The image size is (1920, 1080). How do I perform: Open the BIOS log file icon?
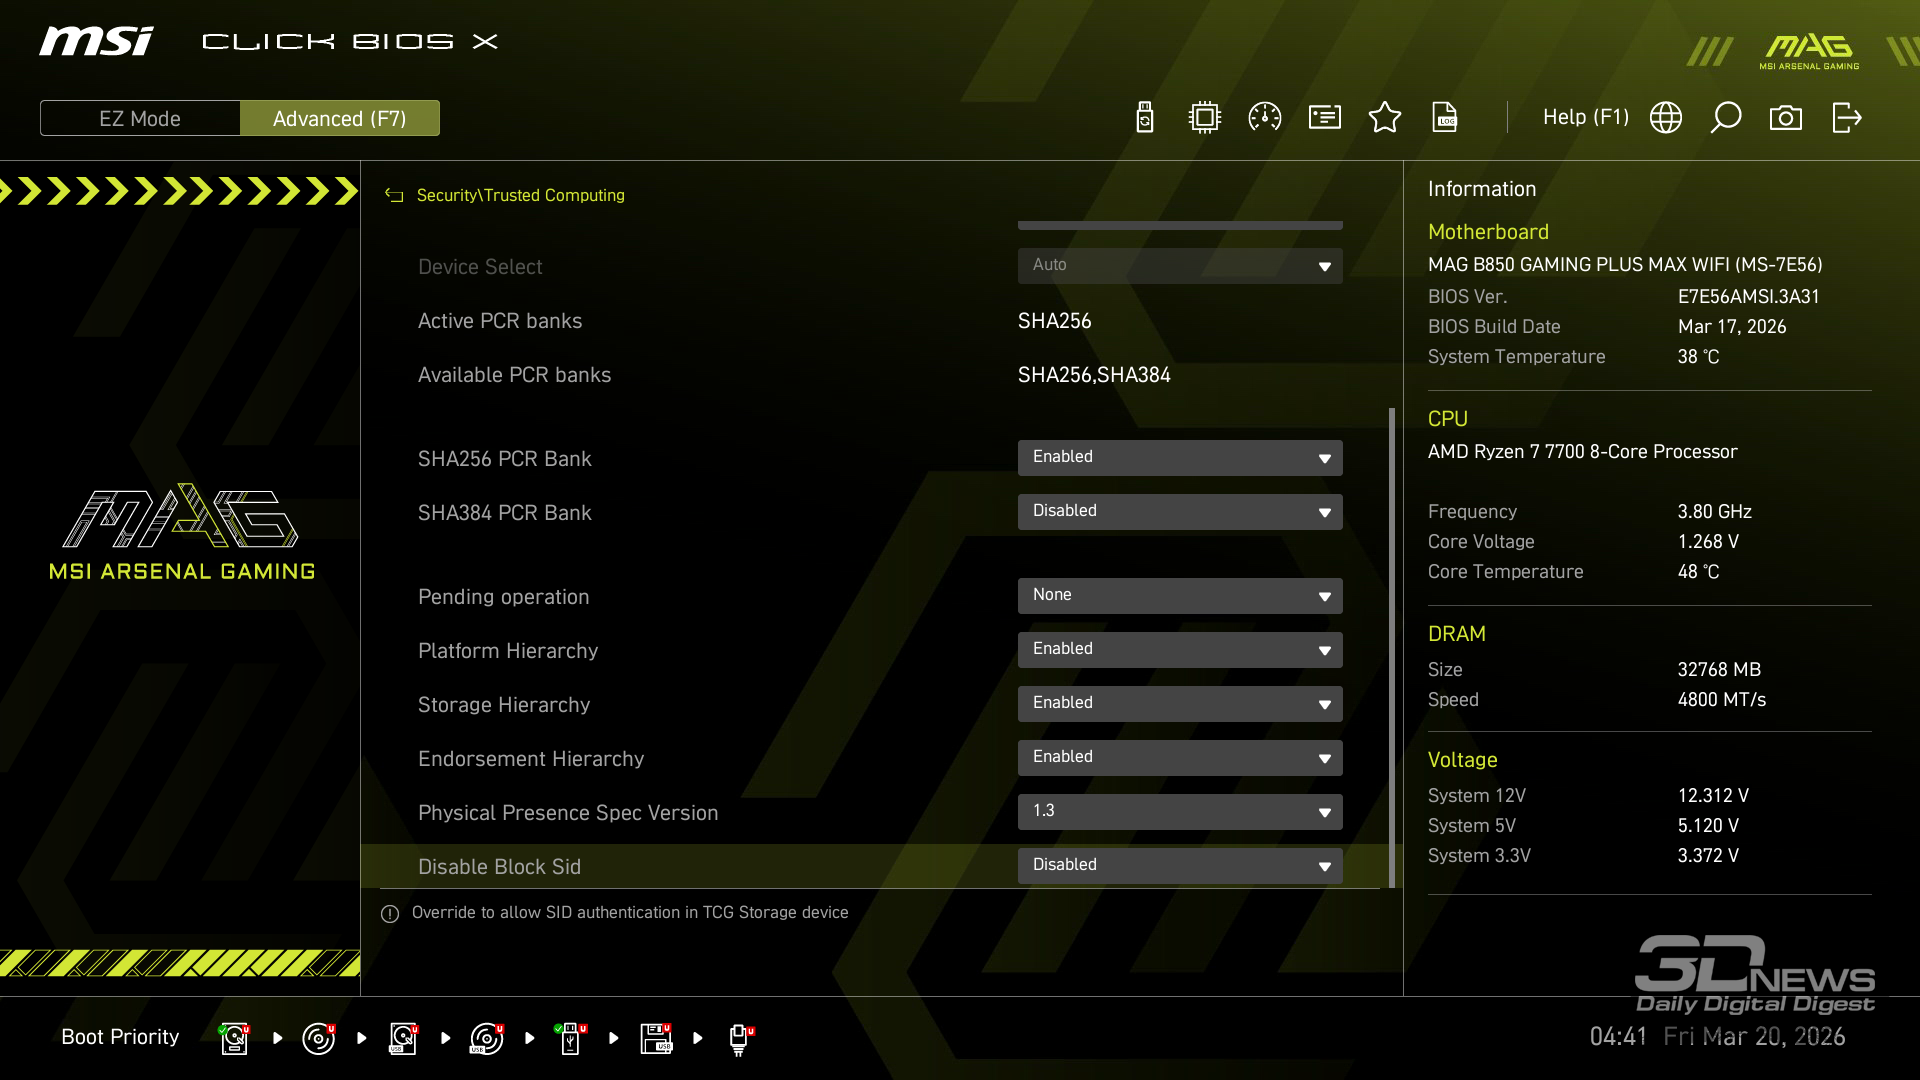coord(1445,118)
